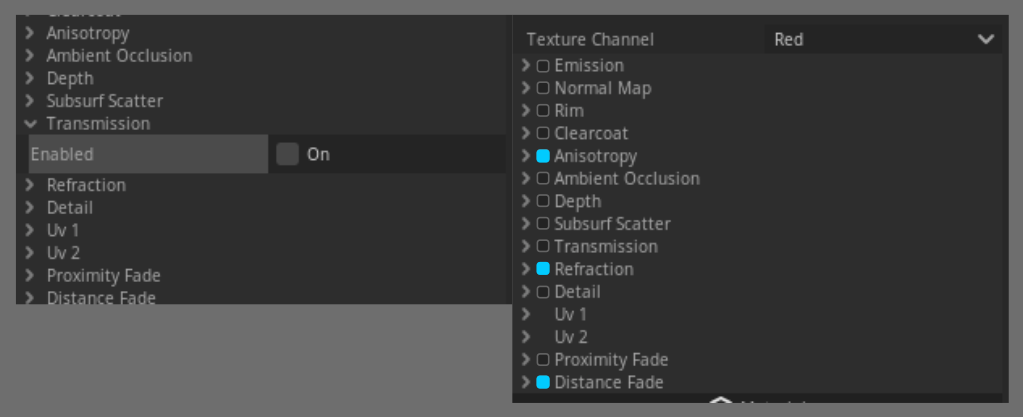This screenshot has width=1023, height=417.
Task: Disable the Anisotropy blue checkbox
Action: pos(543,156)
